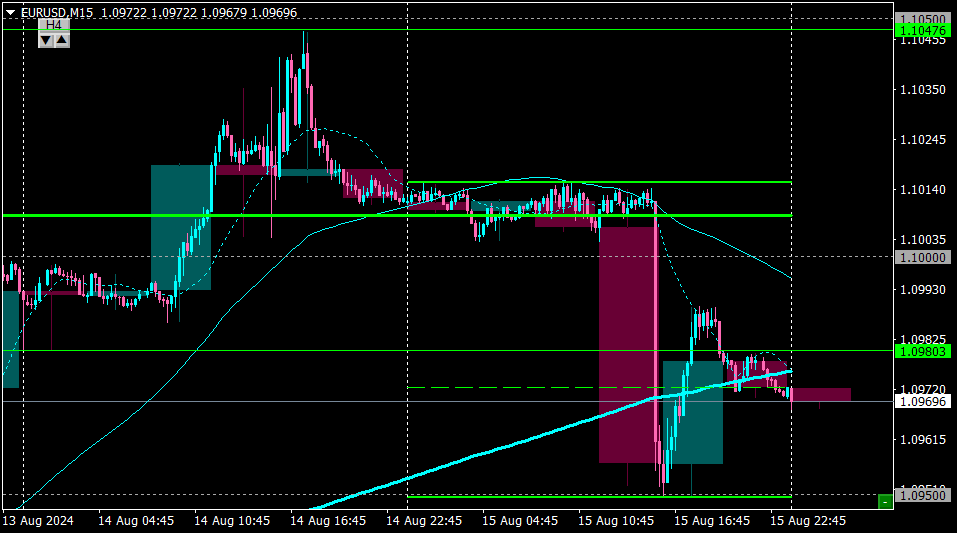Click the 15 Aug 04:45 time label

[x=520, y=521]
